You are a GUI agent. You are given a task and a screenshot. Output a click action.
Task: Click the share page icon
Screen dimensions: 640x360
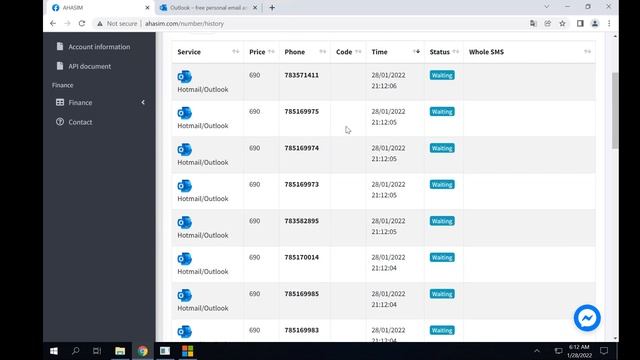[548, 24]
